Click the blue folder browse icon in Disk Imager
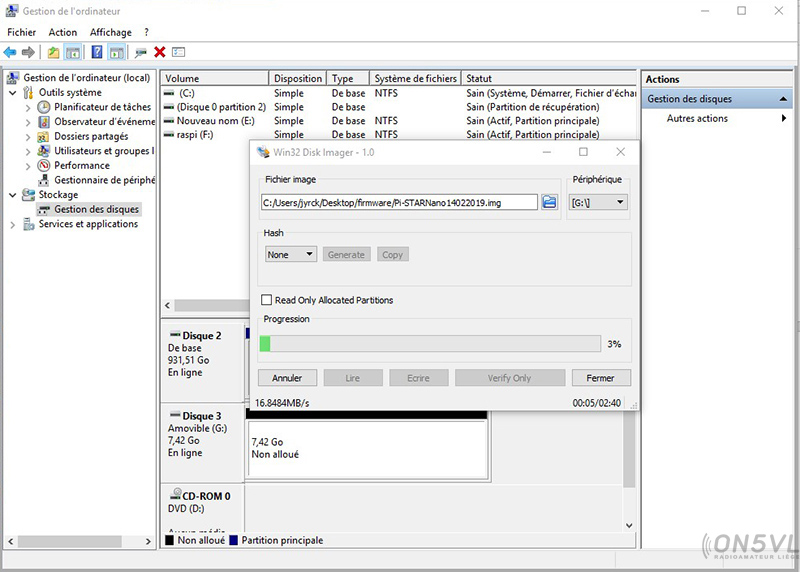 pos(549,202)
